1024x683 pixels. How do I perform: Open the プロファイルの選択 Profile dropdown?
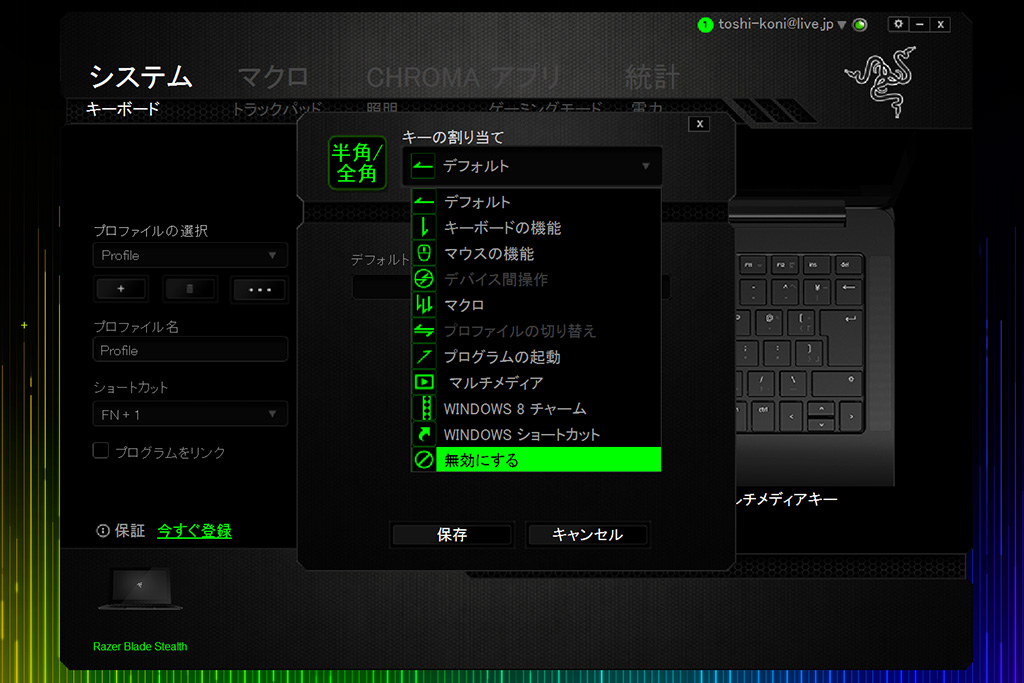(x=190, y=255)
